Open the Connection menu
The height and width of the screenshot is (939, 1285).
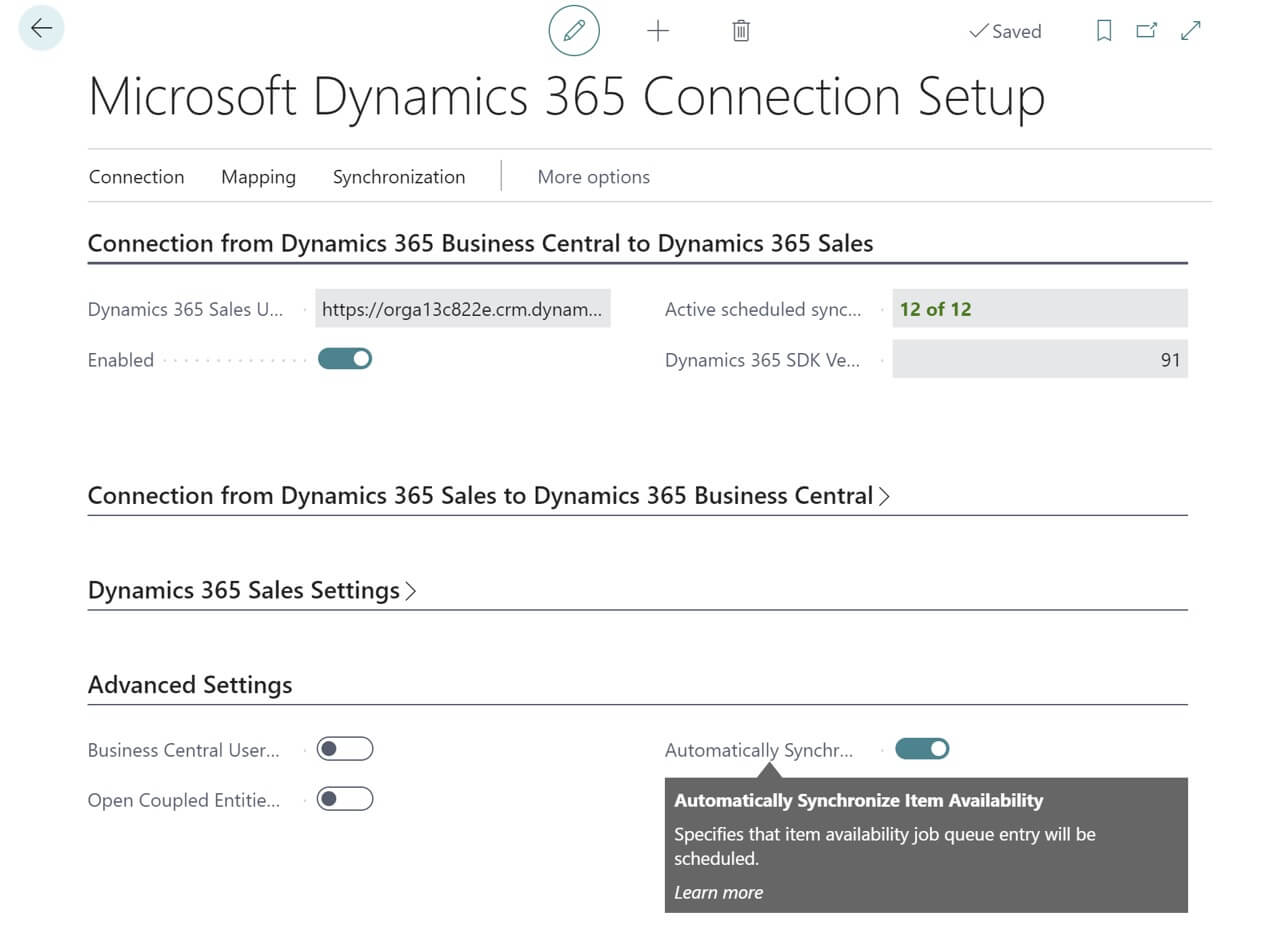click(x=137, y=177)
